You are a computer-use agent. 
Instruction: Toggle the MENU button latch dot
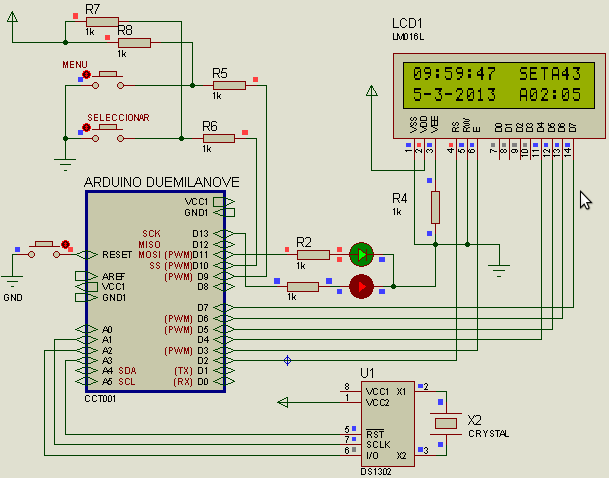coord(86,74)
